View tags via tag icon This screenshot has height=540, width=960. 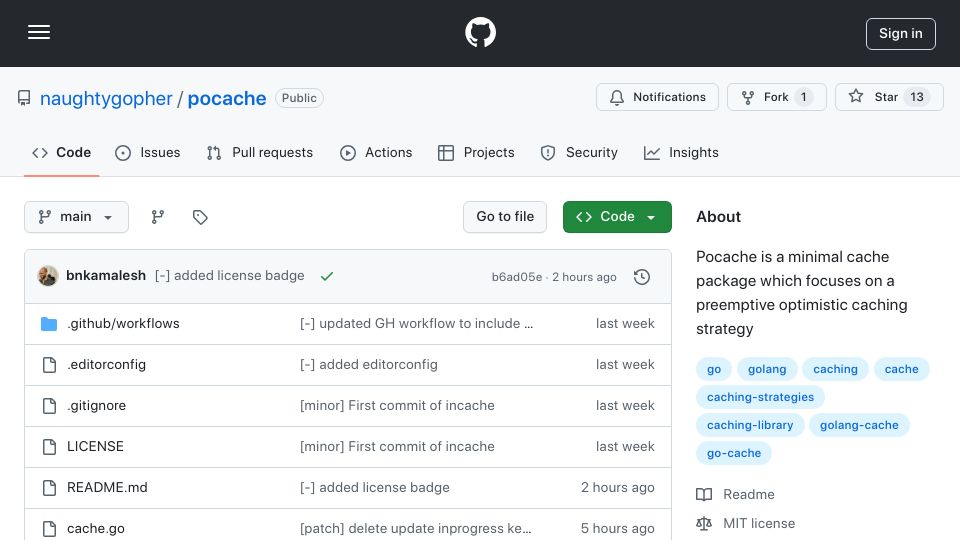pyautogui.click(x=200, y=217)
